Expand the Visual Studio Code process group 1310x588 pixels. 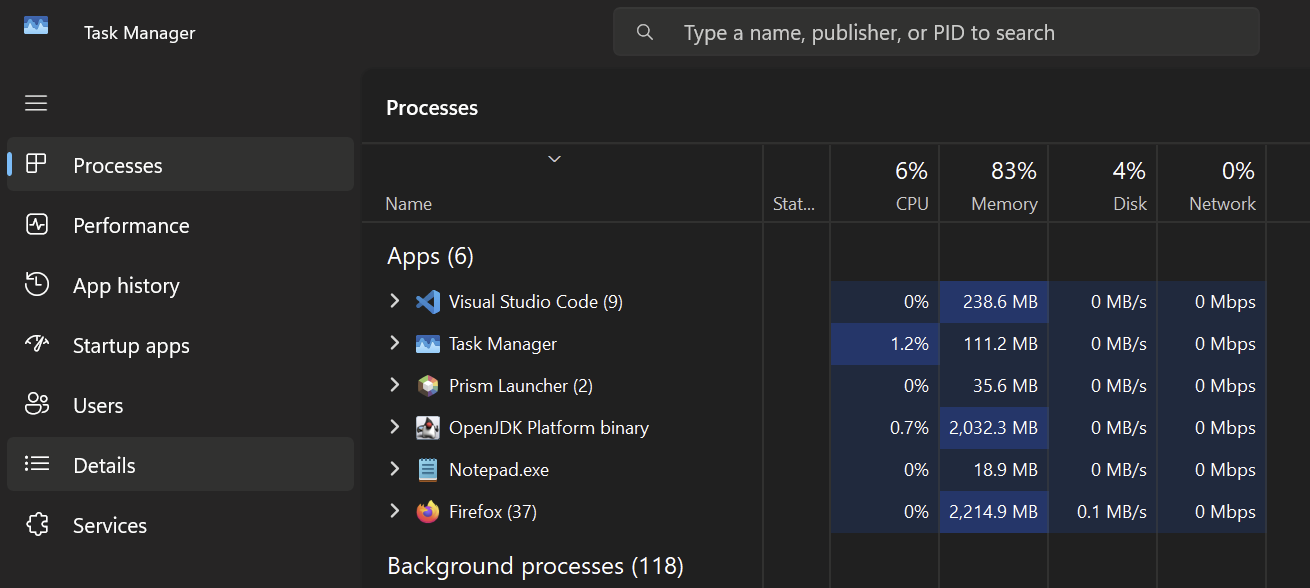[395, 302]
